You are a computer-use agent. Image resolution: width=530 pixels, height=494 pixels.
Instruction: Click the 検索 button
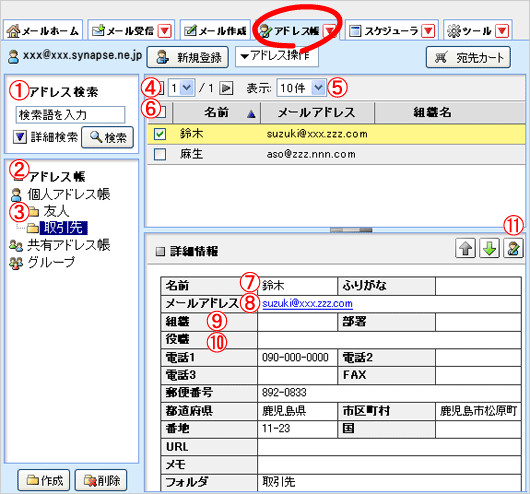[x=107, y=137]
